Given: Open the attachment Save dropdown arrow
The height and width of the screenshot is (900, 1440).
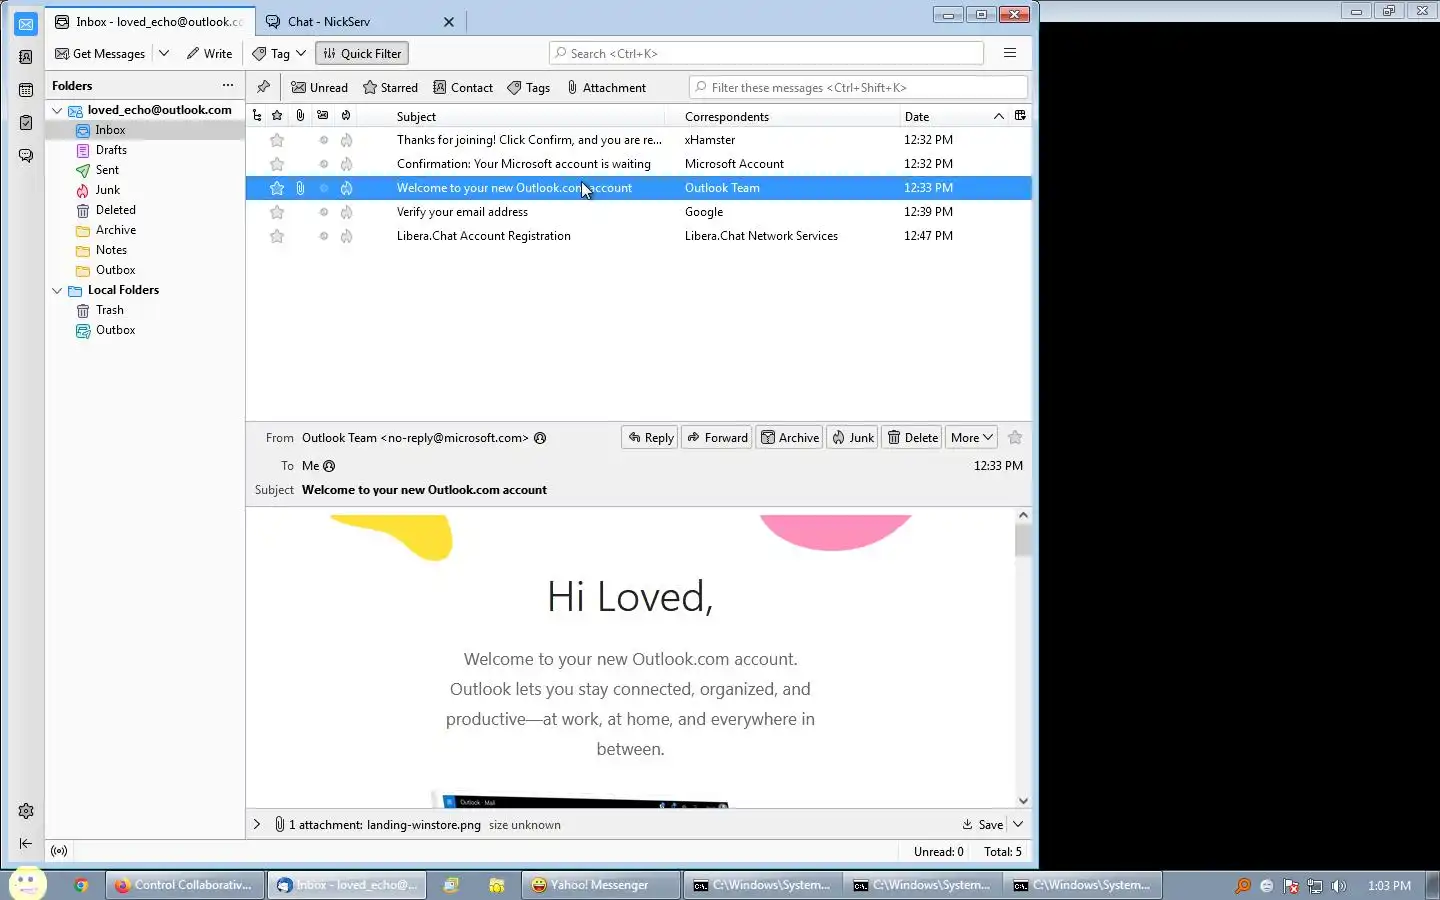Looking at the screenshot, I should (x=1018, y=825).
